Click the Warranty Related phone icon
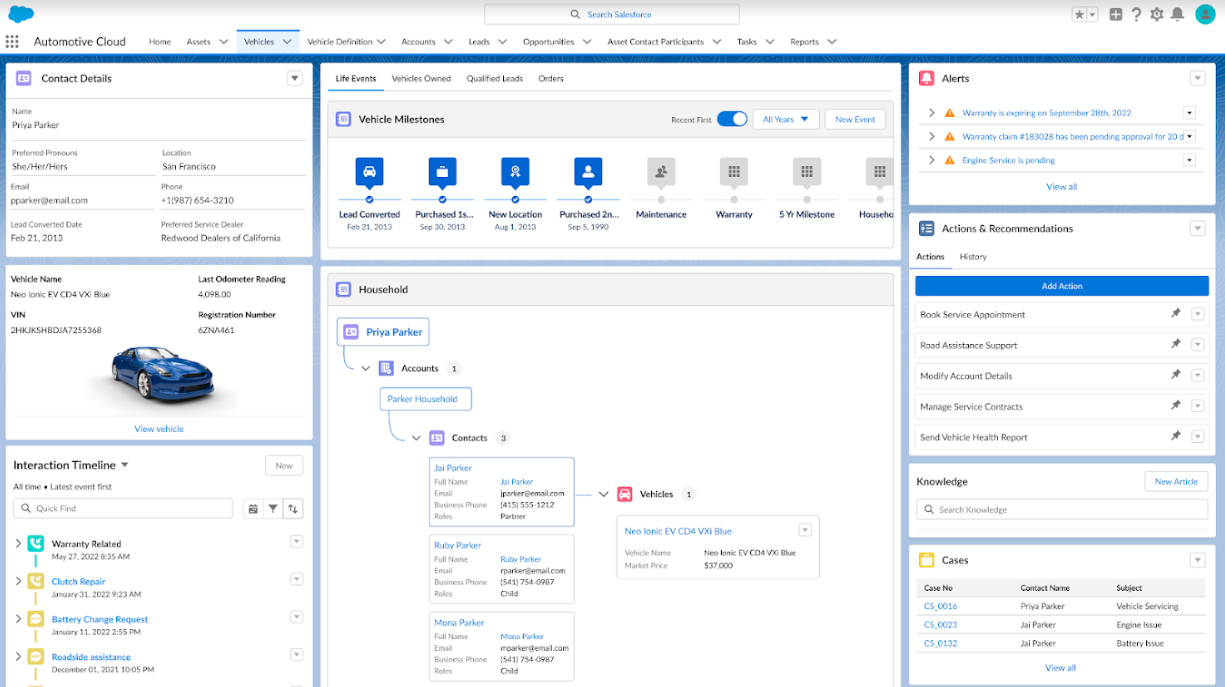Viewport: 1225px width, 687px height. tap(36, 543)
